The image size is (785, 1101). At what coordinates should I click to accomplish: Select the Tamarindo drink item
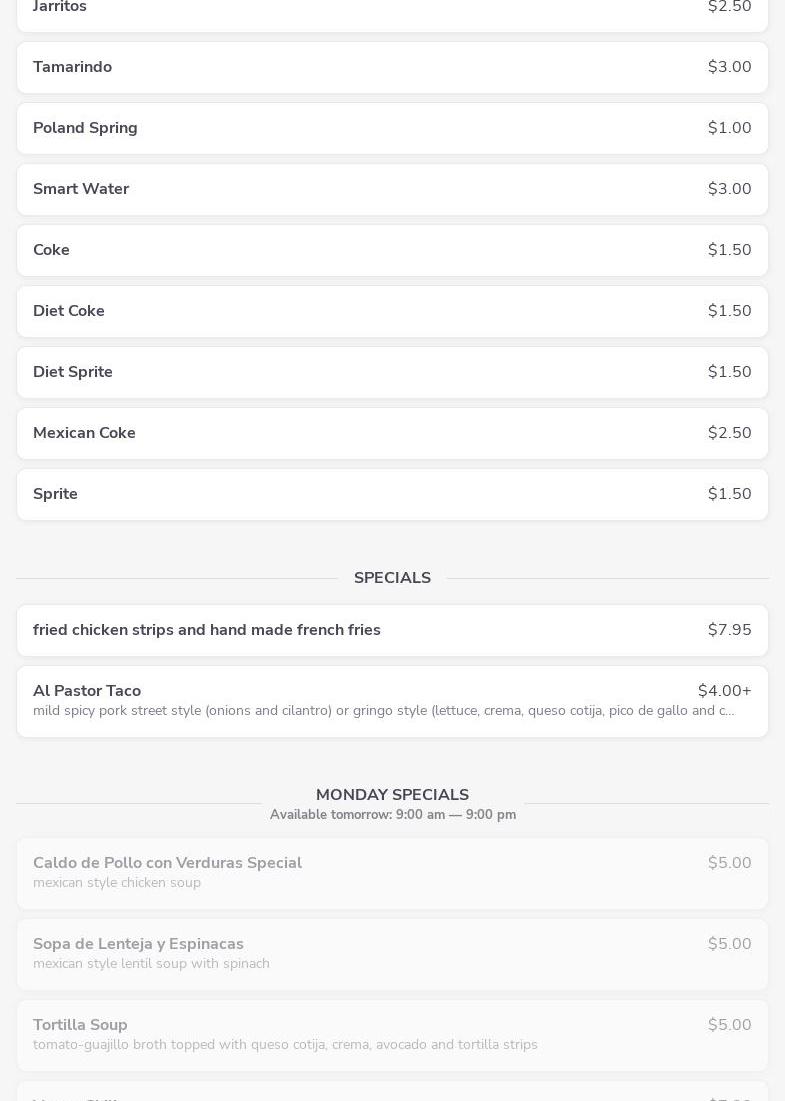pos(392,67)
